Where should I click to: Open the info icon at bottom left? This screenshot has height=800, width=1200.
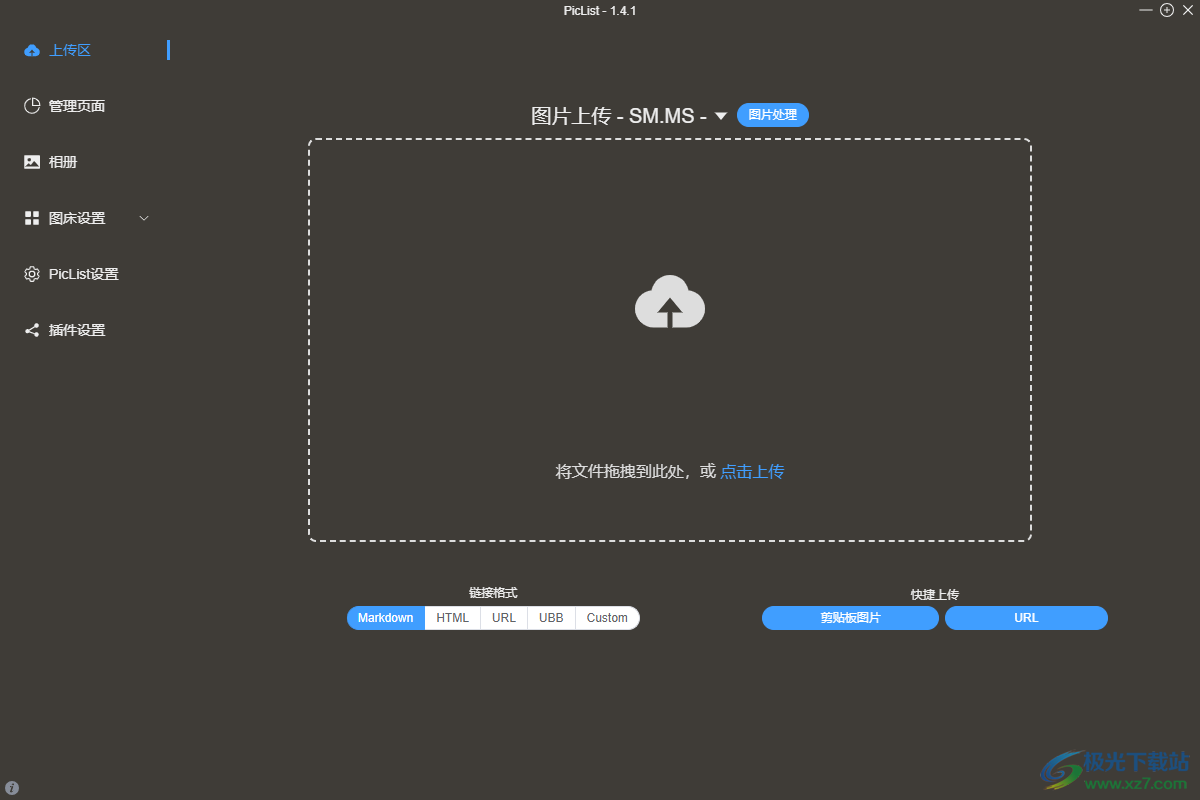pyautogui.click(x=12, y=787)
